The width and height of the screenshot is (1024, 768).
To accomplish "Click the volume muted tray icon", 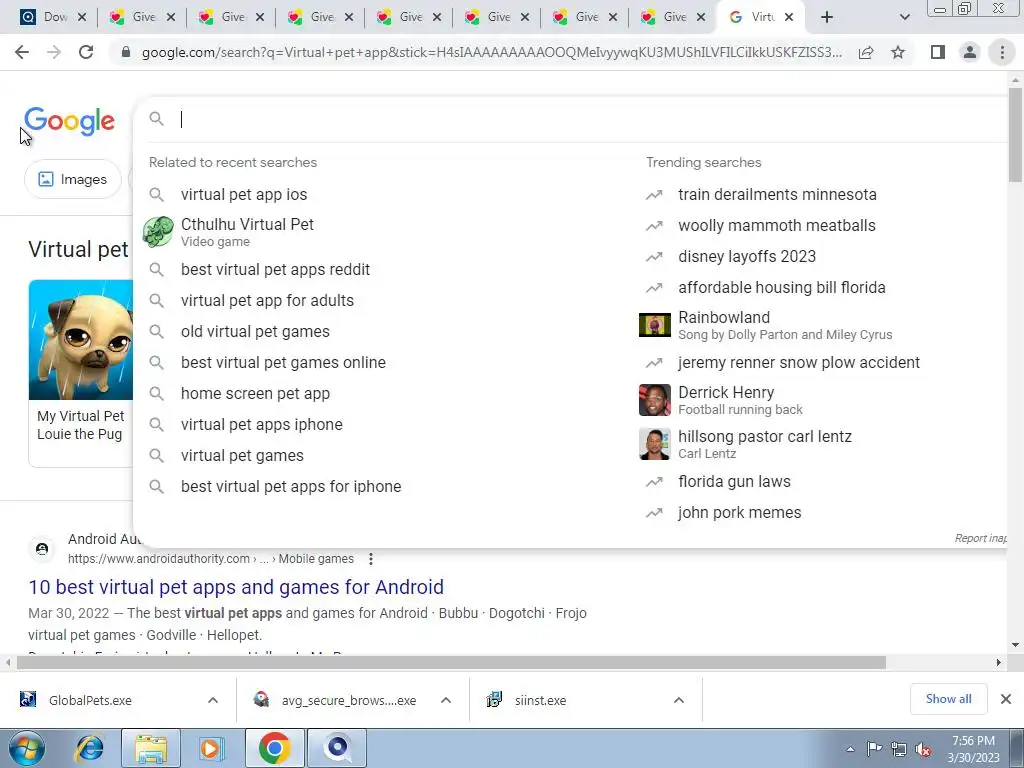I will 923,750.
